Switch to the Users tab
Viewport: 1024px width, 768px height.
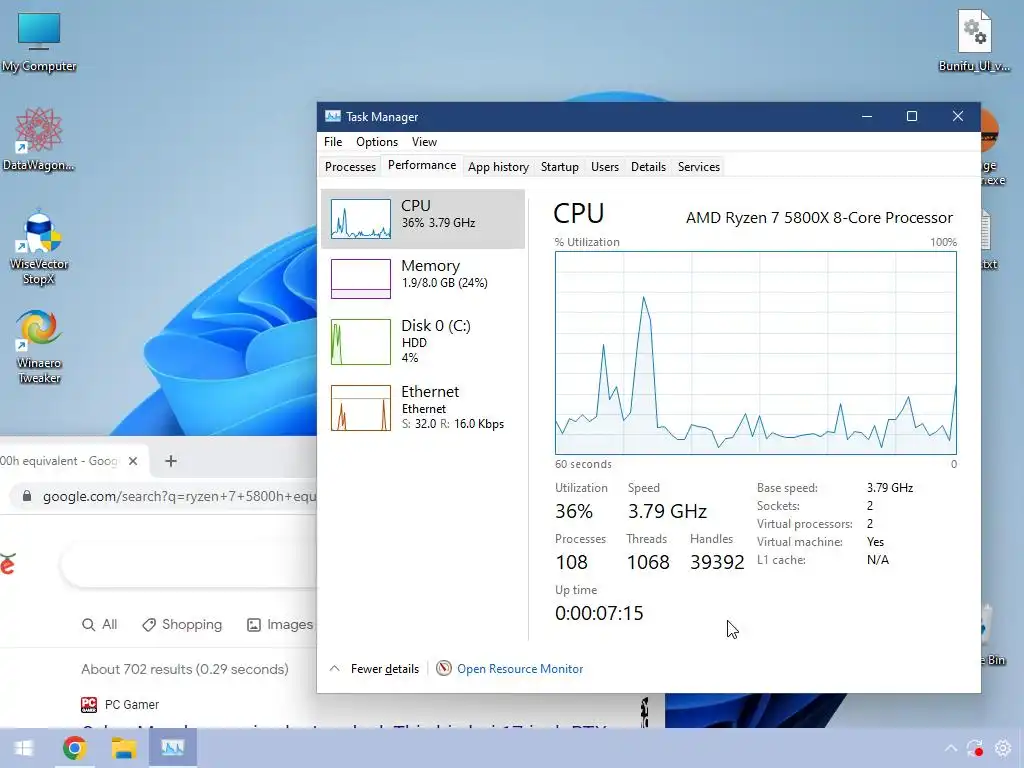(x=605, y=167)
